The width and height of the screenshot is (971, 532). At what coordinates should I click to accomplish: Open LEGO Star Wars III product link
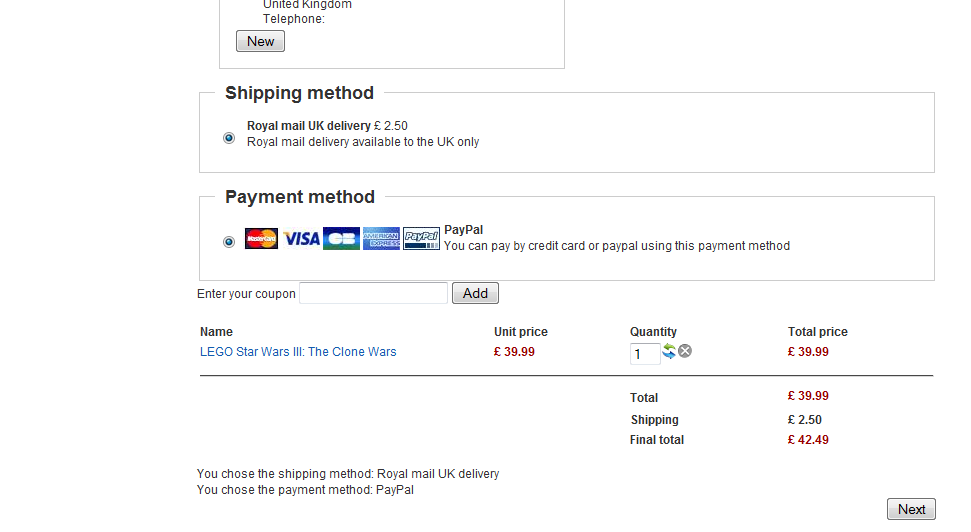(298, 352)
